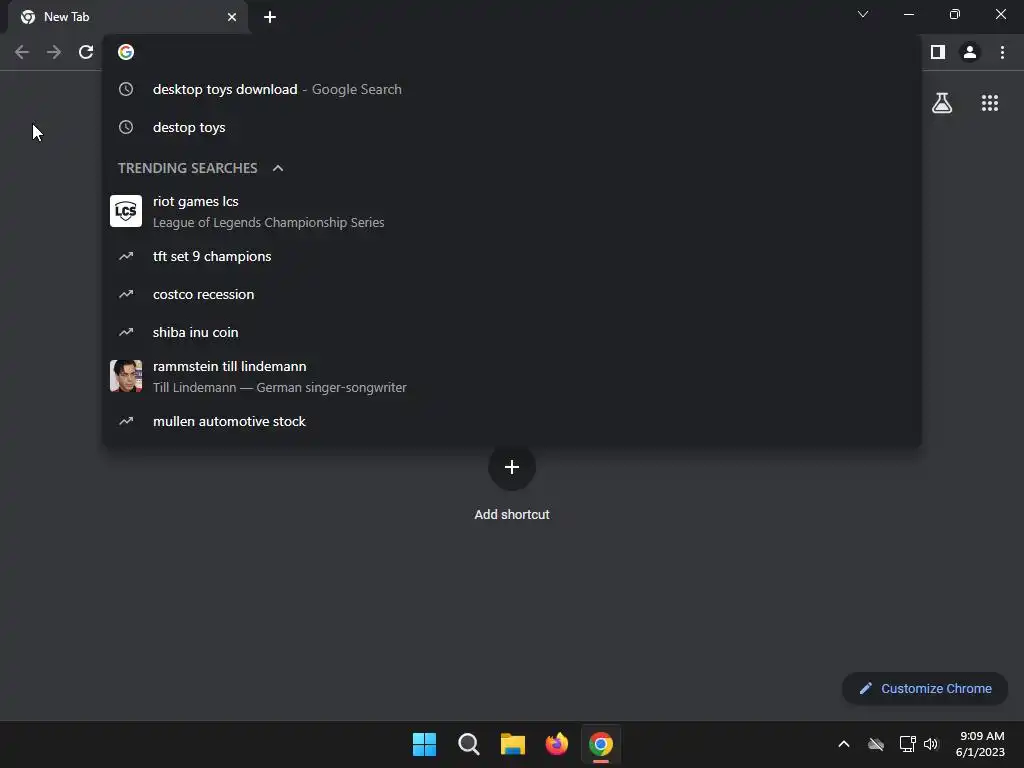Select 'desktop toys download' history suggestion
This screenshot has width=1024, height=768.
pyautogui.click(x=512, y=89)
